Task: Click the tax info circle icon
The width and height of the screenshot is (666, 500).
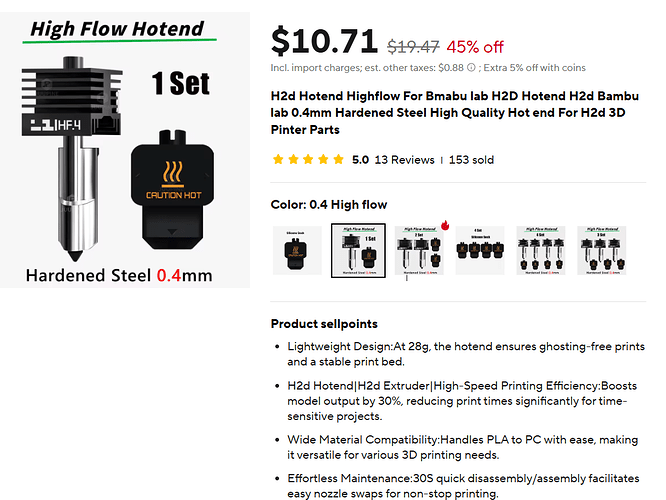Action: point(471,68)
